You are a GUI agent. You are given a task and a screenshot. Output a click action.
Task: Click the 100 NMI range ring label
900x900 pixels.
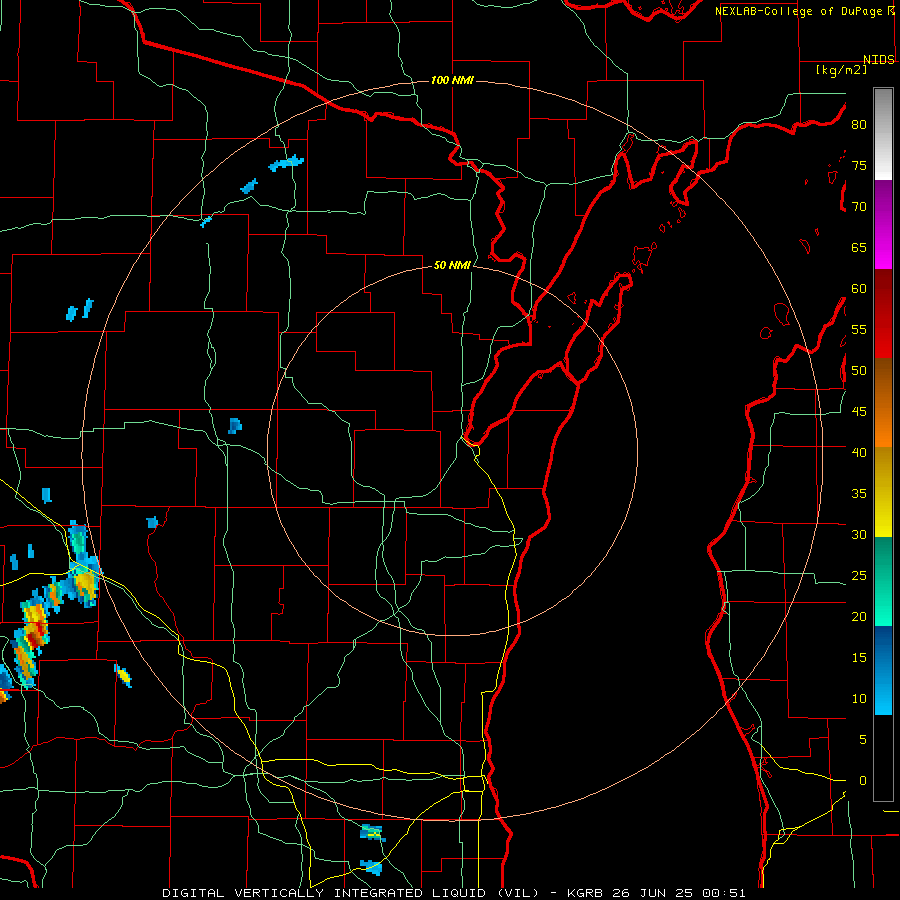[x=452, y=80]
